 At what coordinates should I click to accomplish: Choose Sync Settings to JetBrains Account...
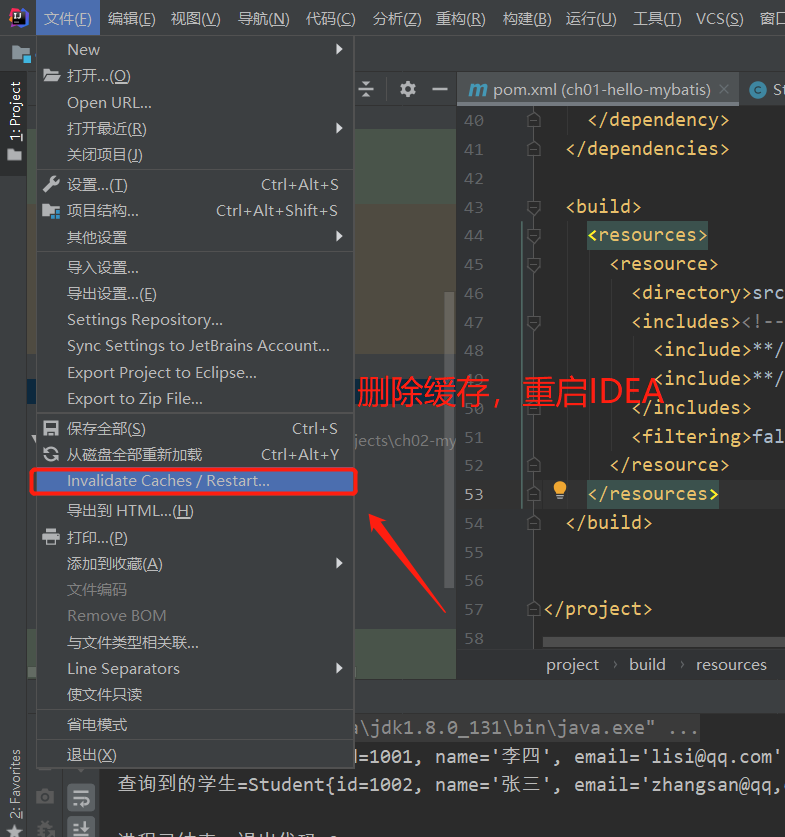(x=195, y=346)
